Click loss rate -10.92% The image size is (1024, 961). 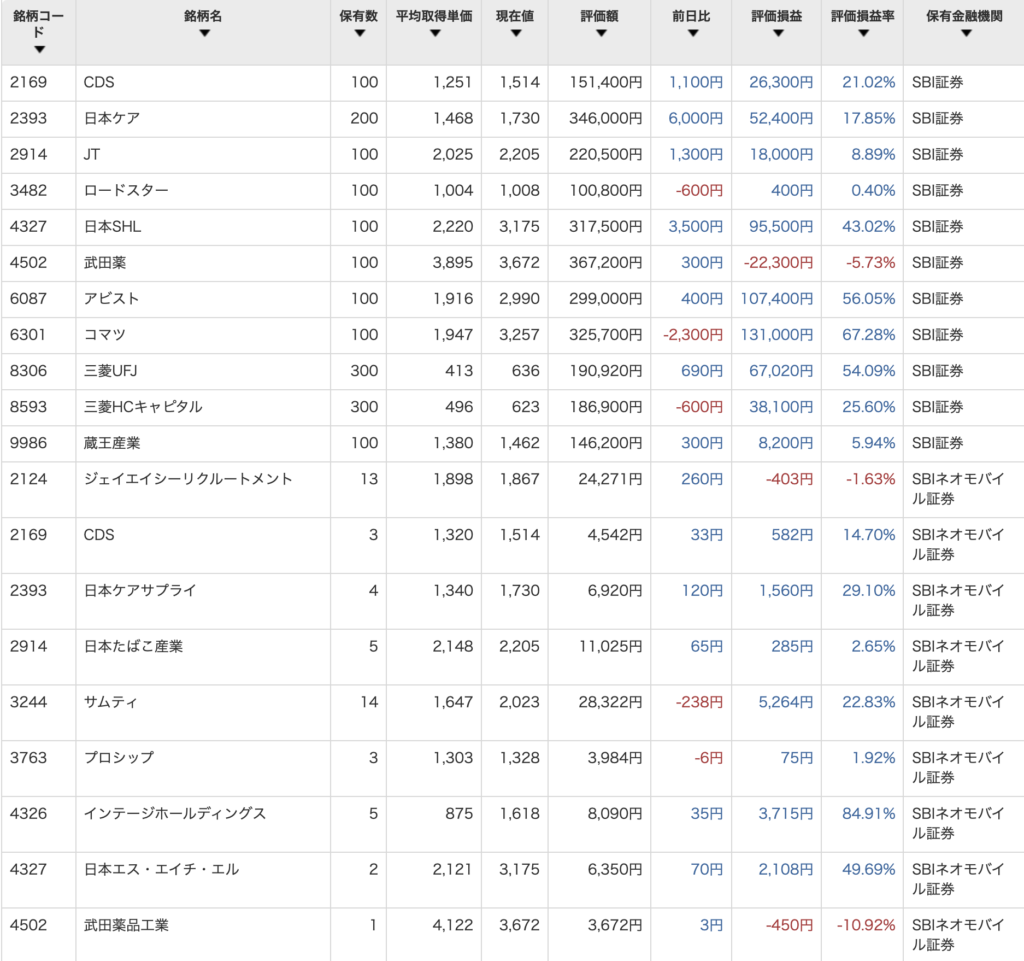(866, 925)
